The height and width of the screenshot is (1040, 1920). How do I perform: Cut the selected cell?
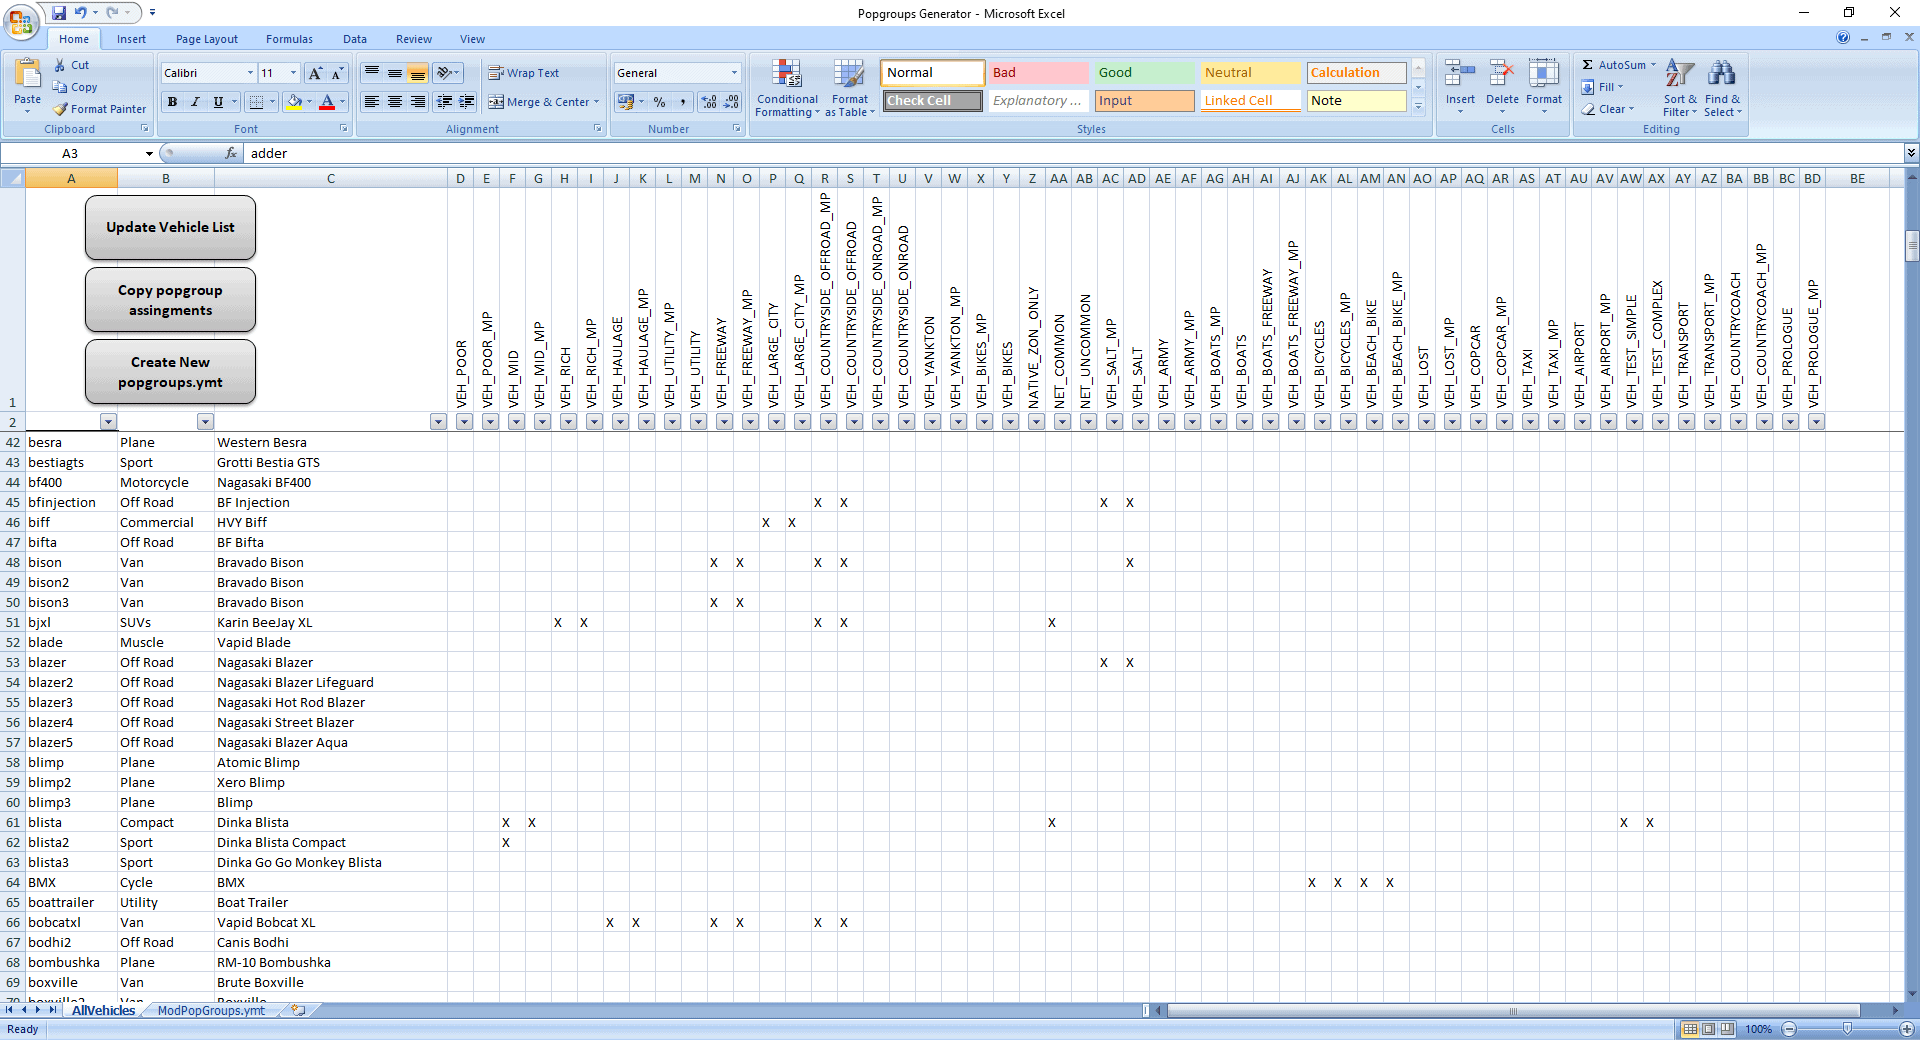[71, 65]
